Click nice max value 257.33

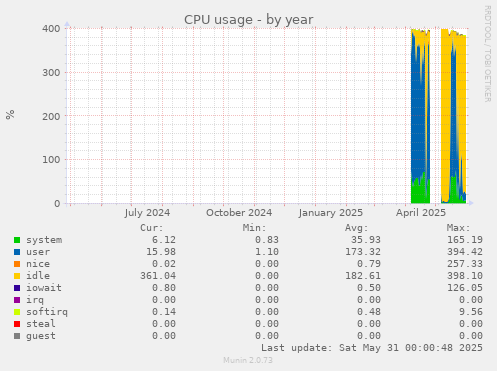(465, 264)
